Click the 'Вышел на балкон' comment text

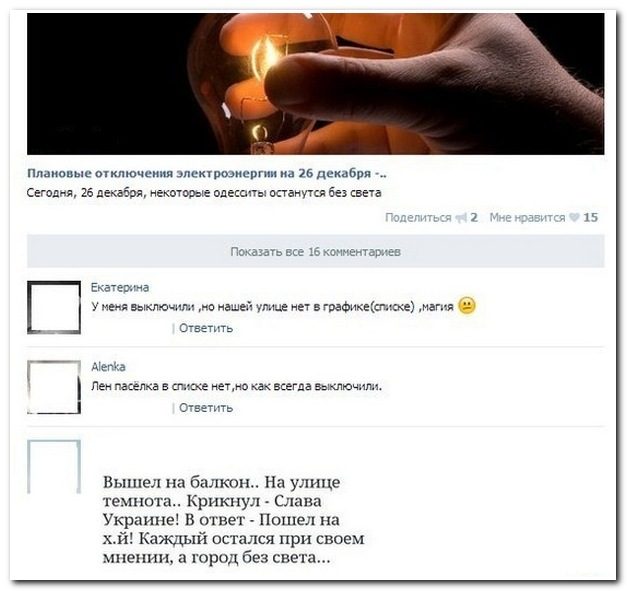click(x=234, y=519)
